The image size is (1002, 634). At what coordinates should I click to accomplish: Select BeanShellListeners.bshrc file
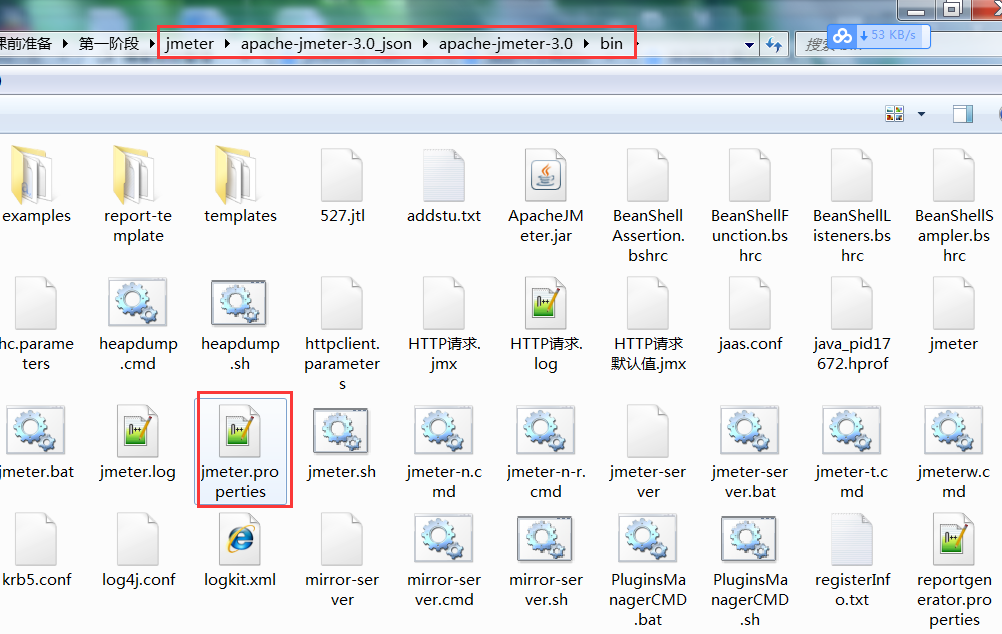[852, 206]
